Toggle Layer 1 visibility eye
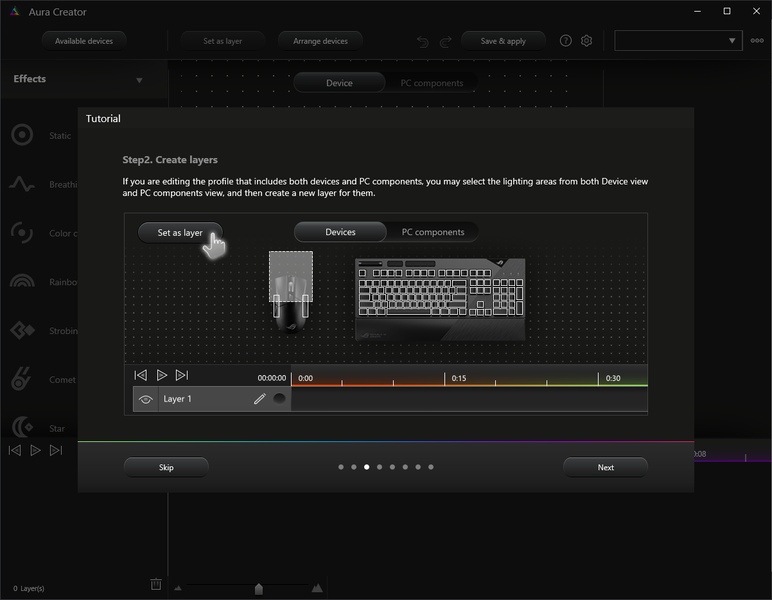The height and width of the screenshot is (600, 772). click(x=145, y=399)
